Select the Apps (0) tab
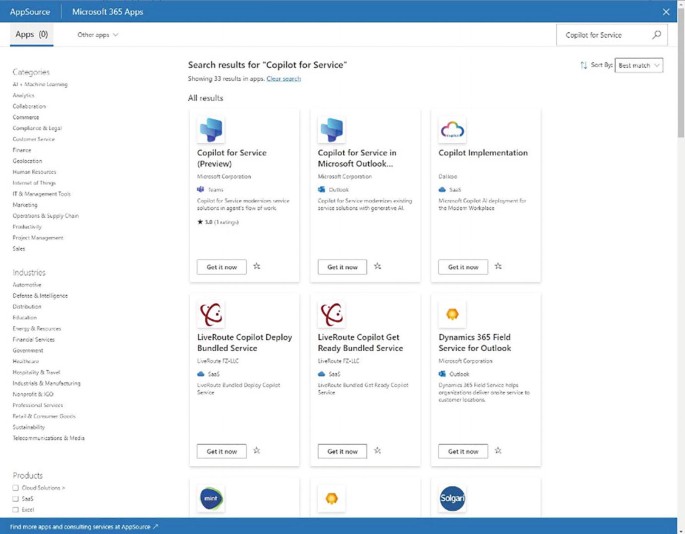This screenshot has width=685, height=534. [x=31, y=35]
